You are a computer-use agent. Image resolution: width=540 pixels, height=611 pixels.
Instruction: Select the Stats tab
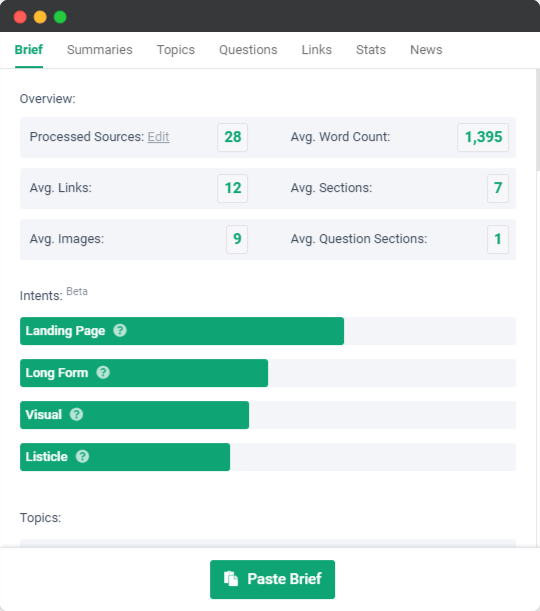[x=371, y=50]
